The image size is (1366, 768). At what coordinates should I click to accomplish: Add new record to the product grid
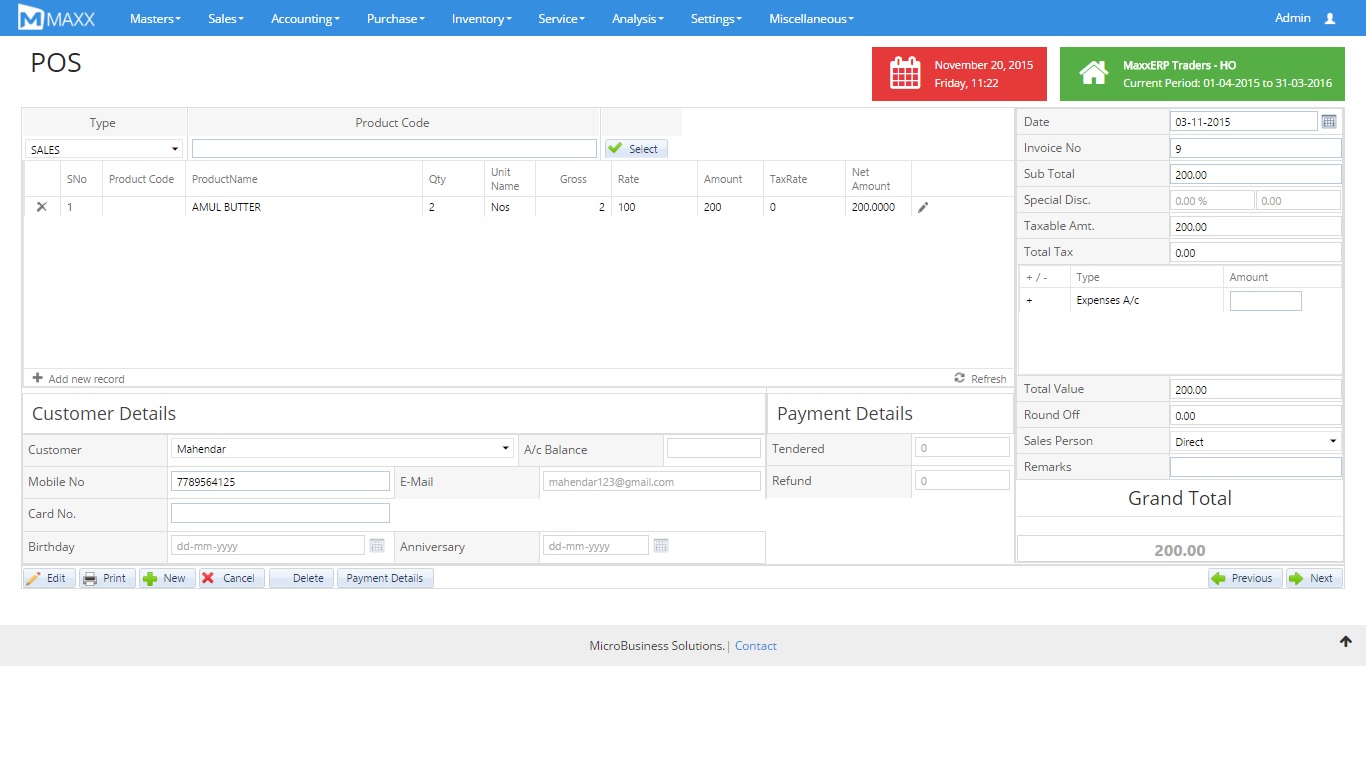78,379
